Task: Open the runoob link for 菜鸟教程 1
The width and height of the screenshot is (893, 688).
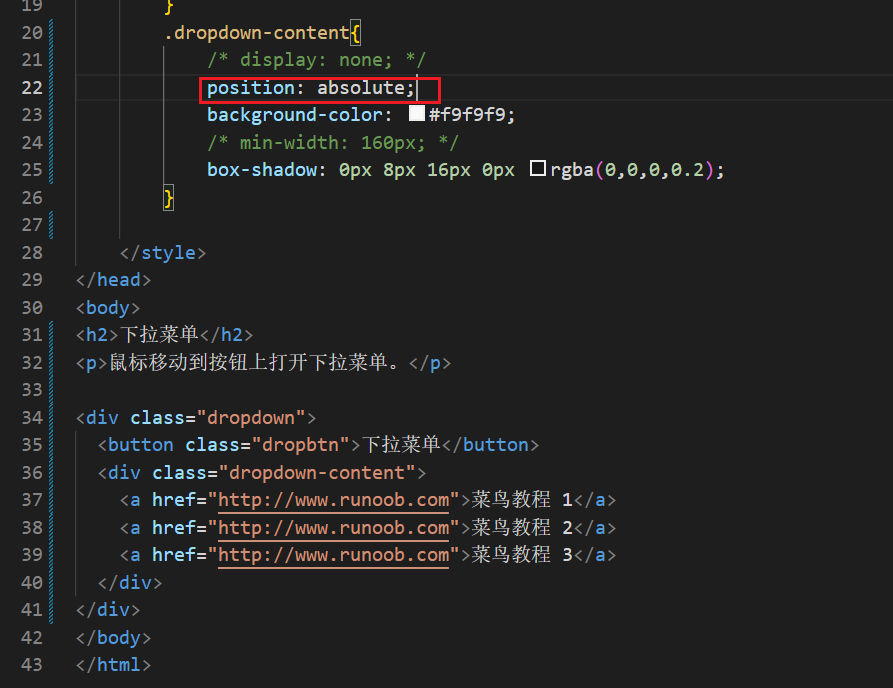Action: pyautogui.click(x=334, y=500)
